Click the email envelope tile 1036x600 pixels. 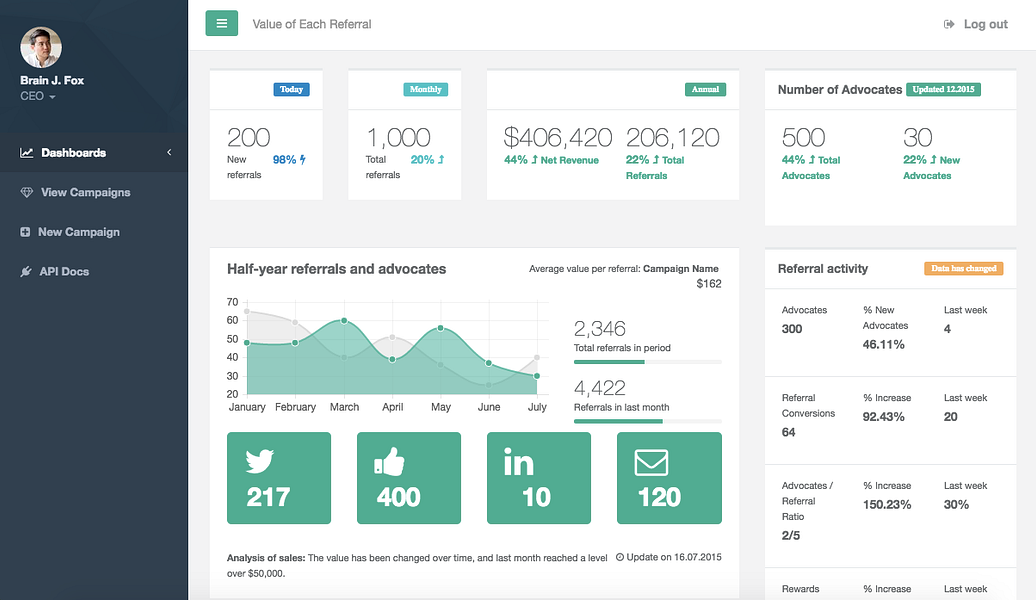(669, 478)
